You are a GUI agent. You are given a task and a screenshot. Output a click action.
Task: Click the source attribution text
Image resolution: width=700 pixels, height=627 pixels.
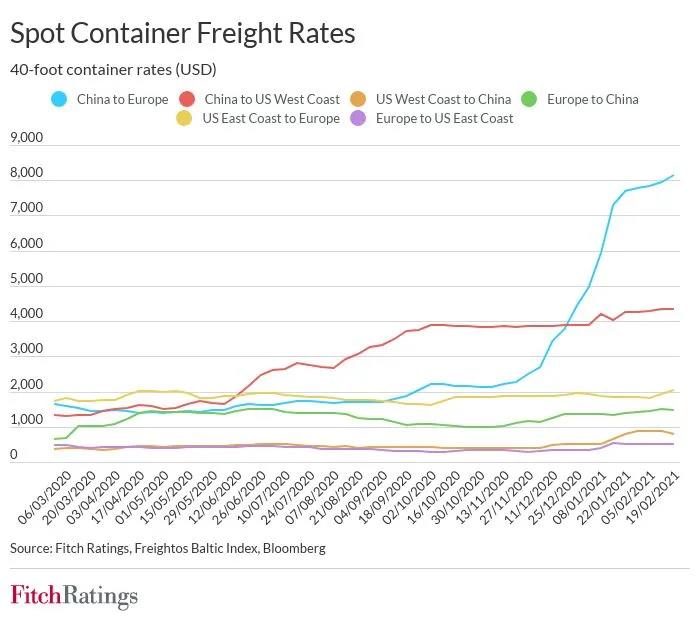pyautogui.click(x=167, y=548)
